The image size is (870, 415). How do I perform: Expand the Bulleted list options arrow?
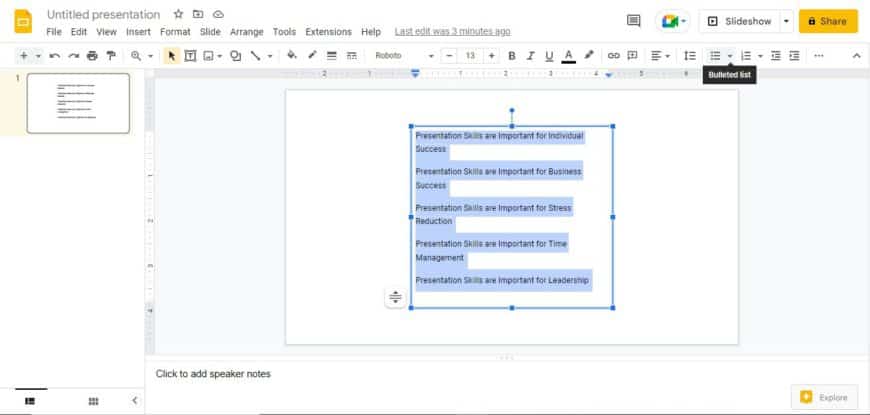(x=730, y=56)
